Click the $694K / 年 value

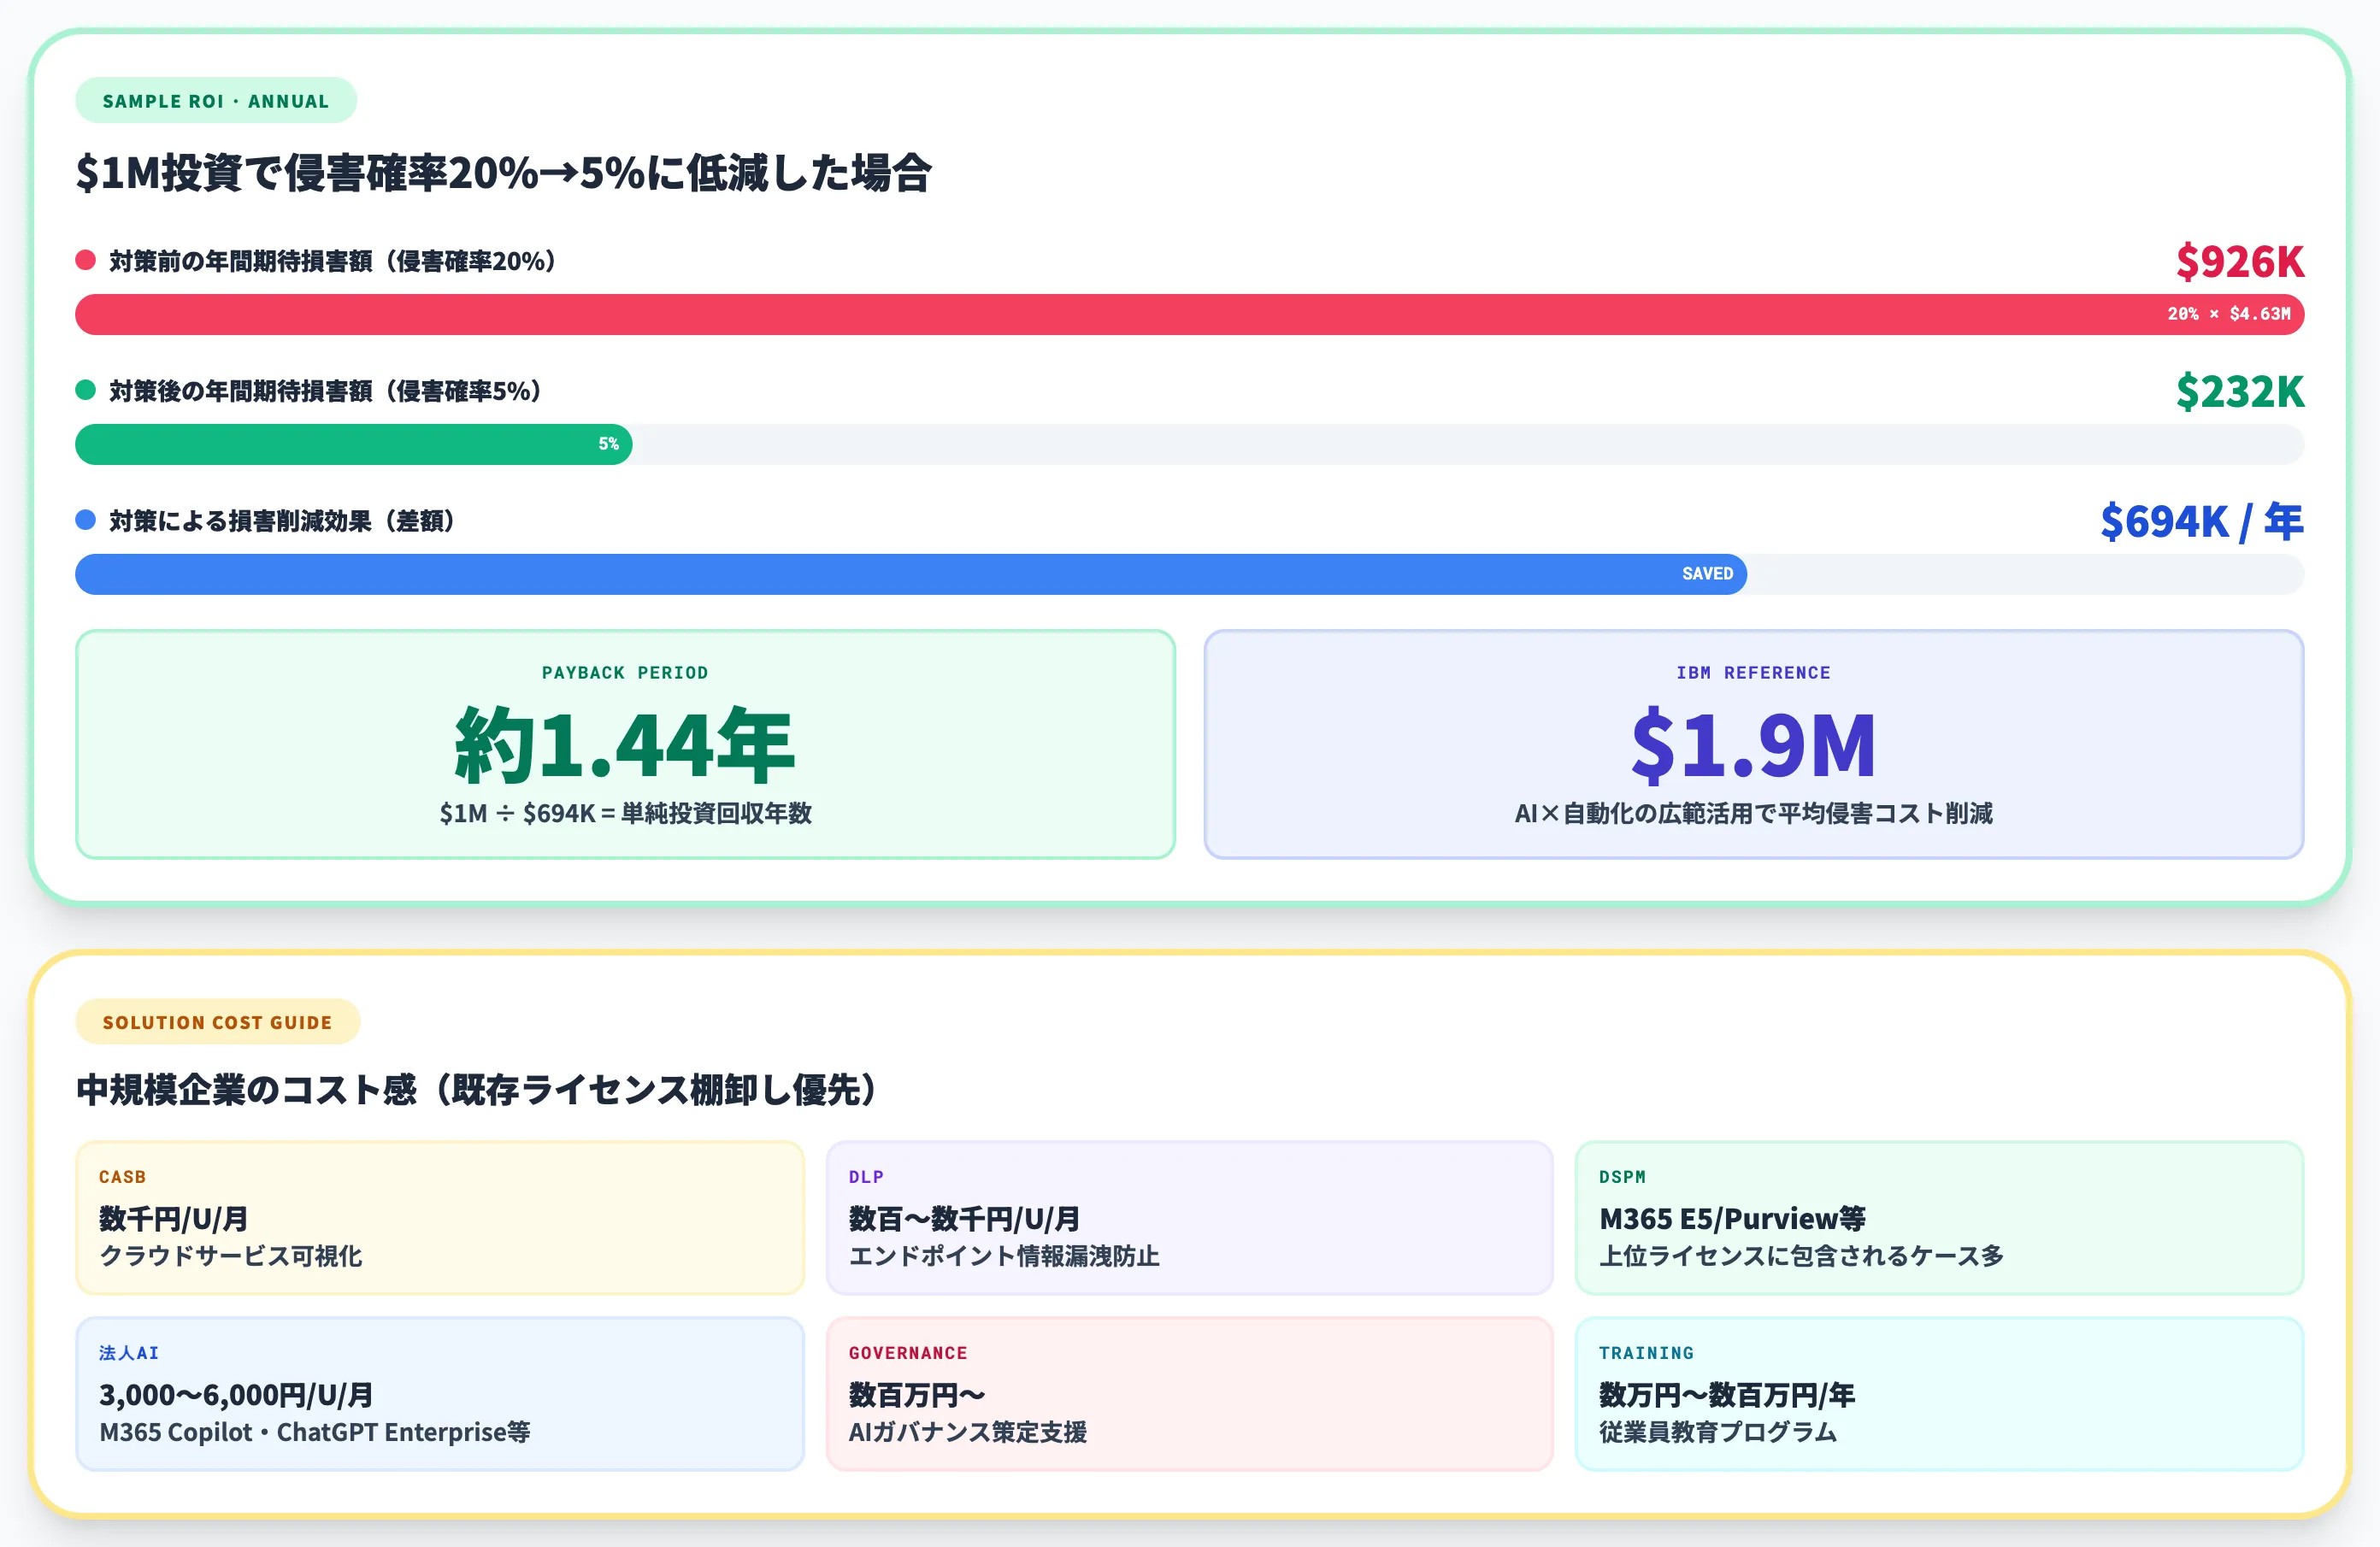(2202, 522)
